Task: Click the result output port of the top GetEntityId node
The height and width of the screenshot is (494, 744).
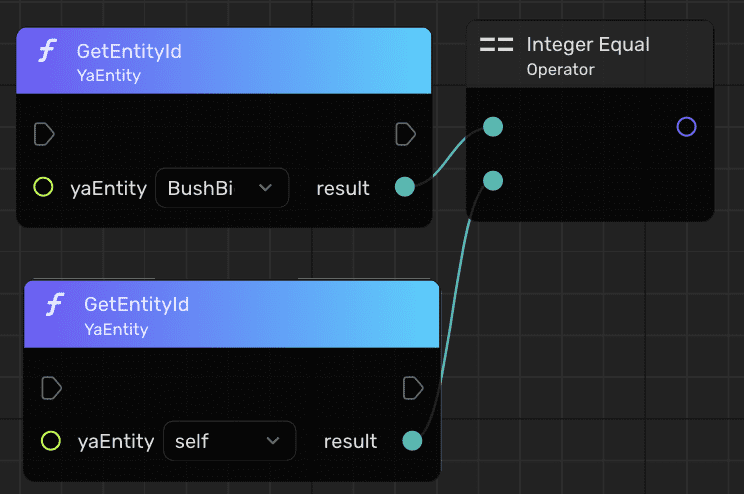Action: [x=405, y=187]
